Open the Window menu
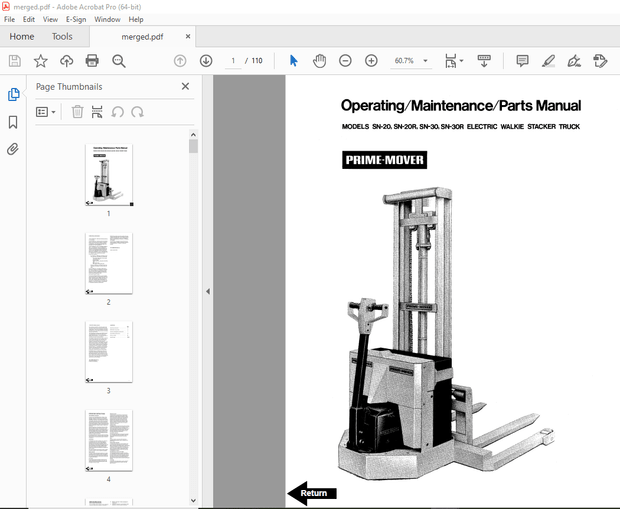Image resolution: width=620 pixels, height=509 pixels. (107, 19)
